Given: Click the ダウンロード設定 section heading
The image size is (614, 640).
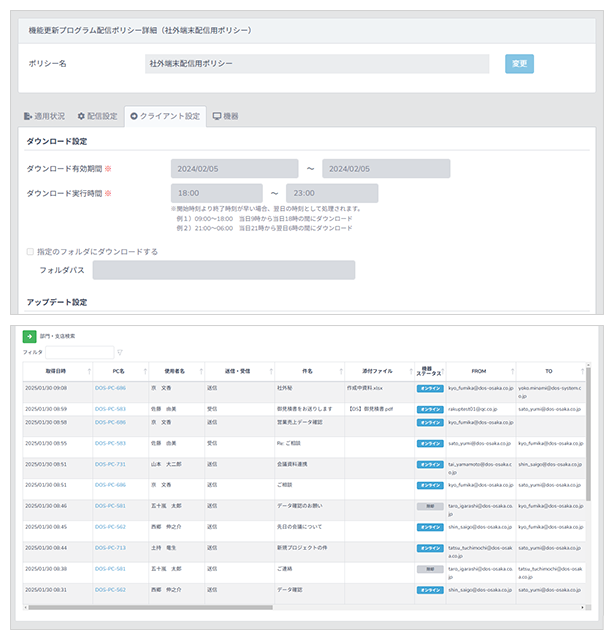Looking at the screenshot, I should tap(57, 141).
